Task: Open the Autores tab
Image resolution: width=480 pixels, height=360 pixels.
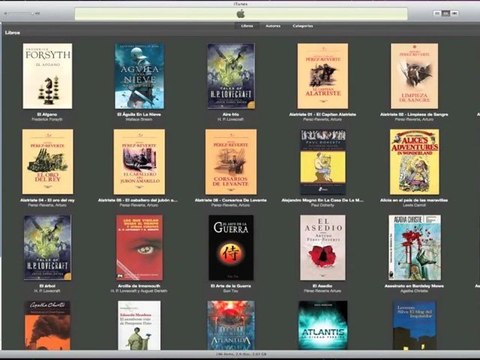Action: pyautogui.click(x=273, y=26)
